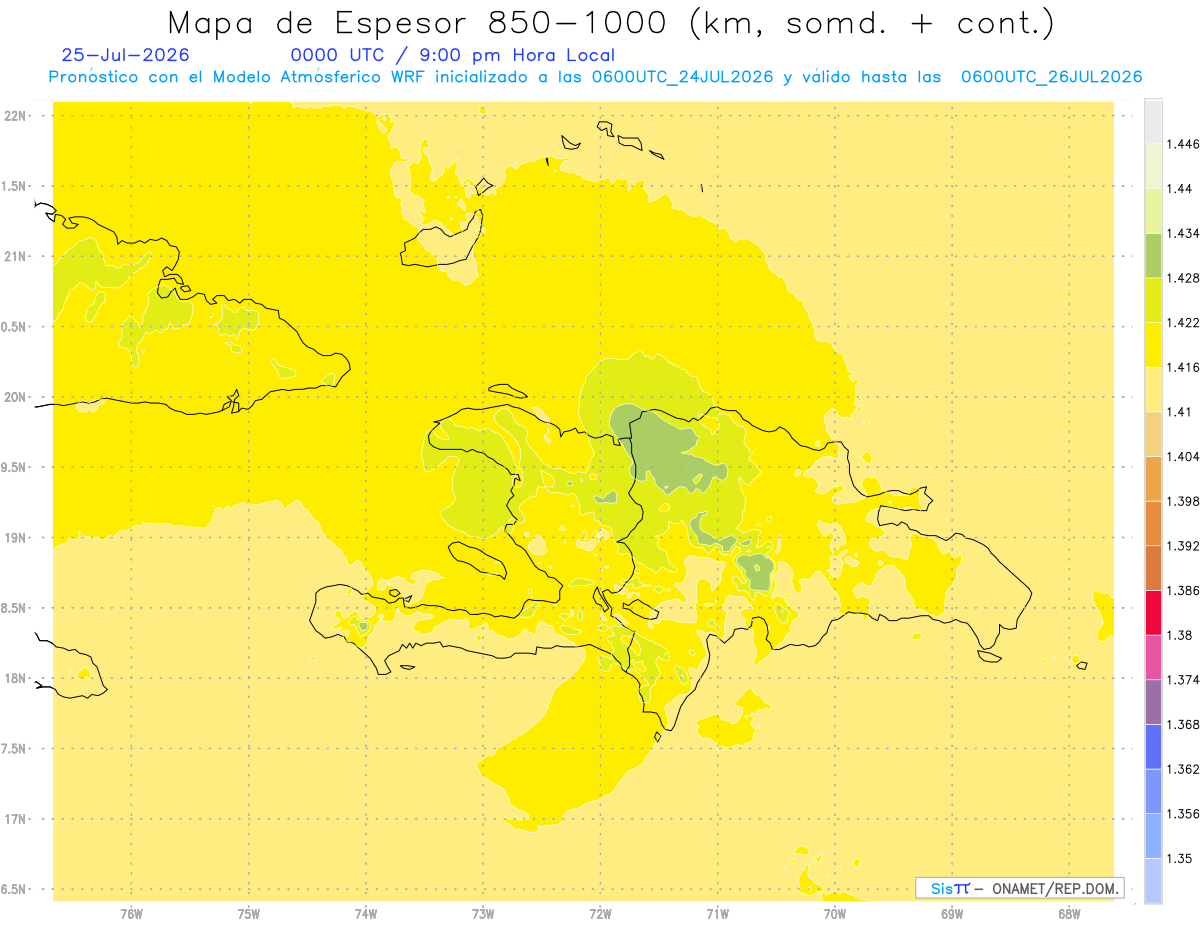Pick the '1.446' colorbar value
The image size is (1200, 927).
(1184, 144)
